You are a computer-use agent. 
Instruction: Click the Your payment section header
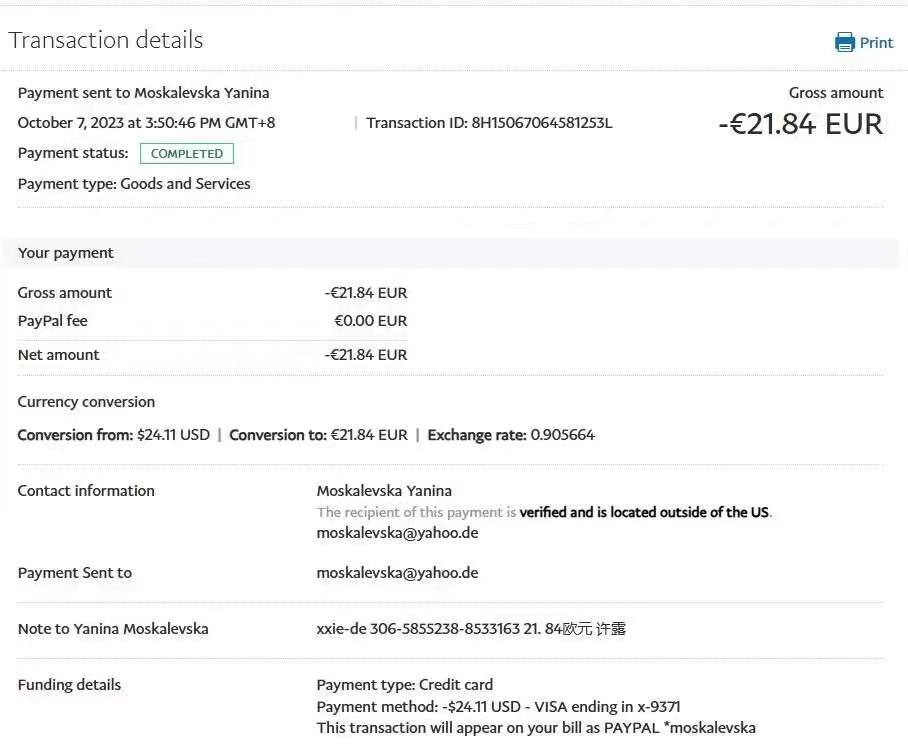66,253
